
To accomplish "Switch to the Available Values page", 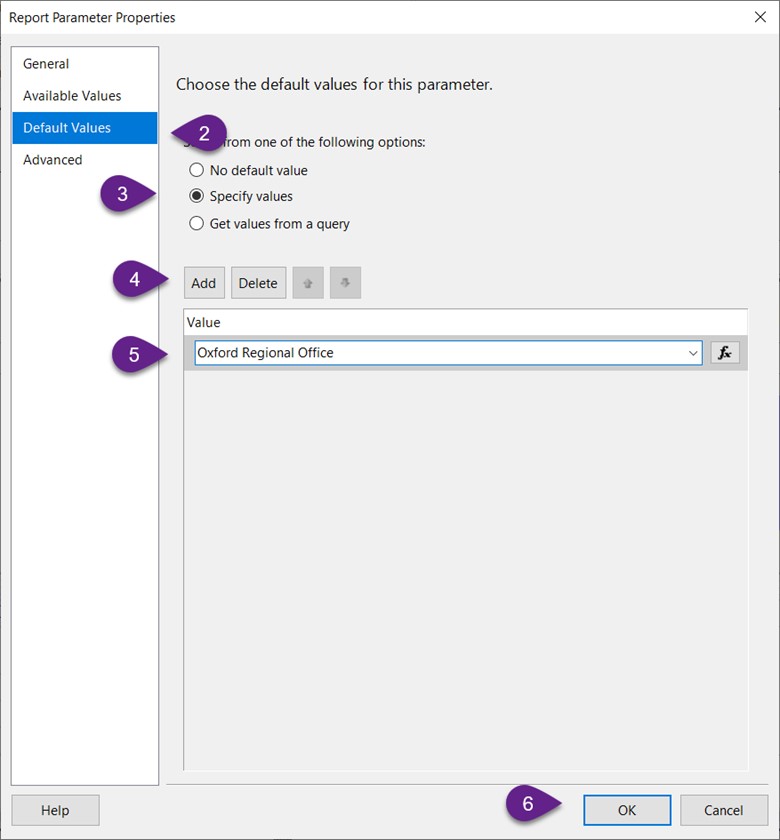I will pos(72,96).
